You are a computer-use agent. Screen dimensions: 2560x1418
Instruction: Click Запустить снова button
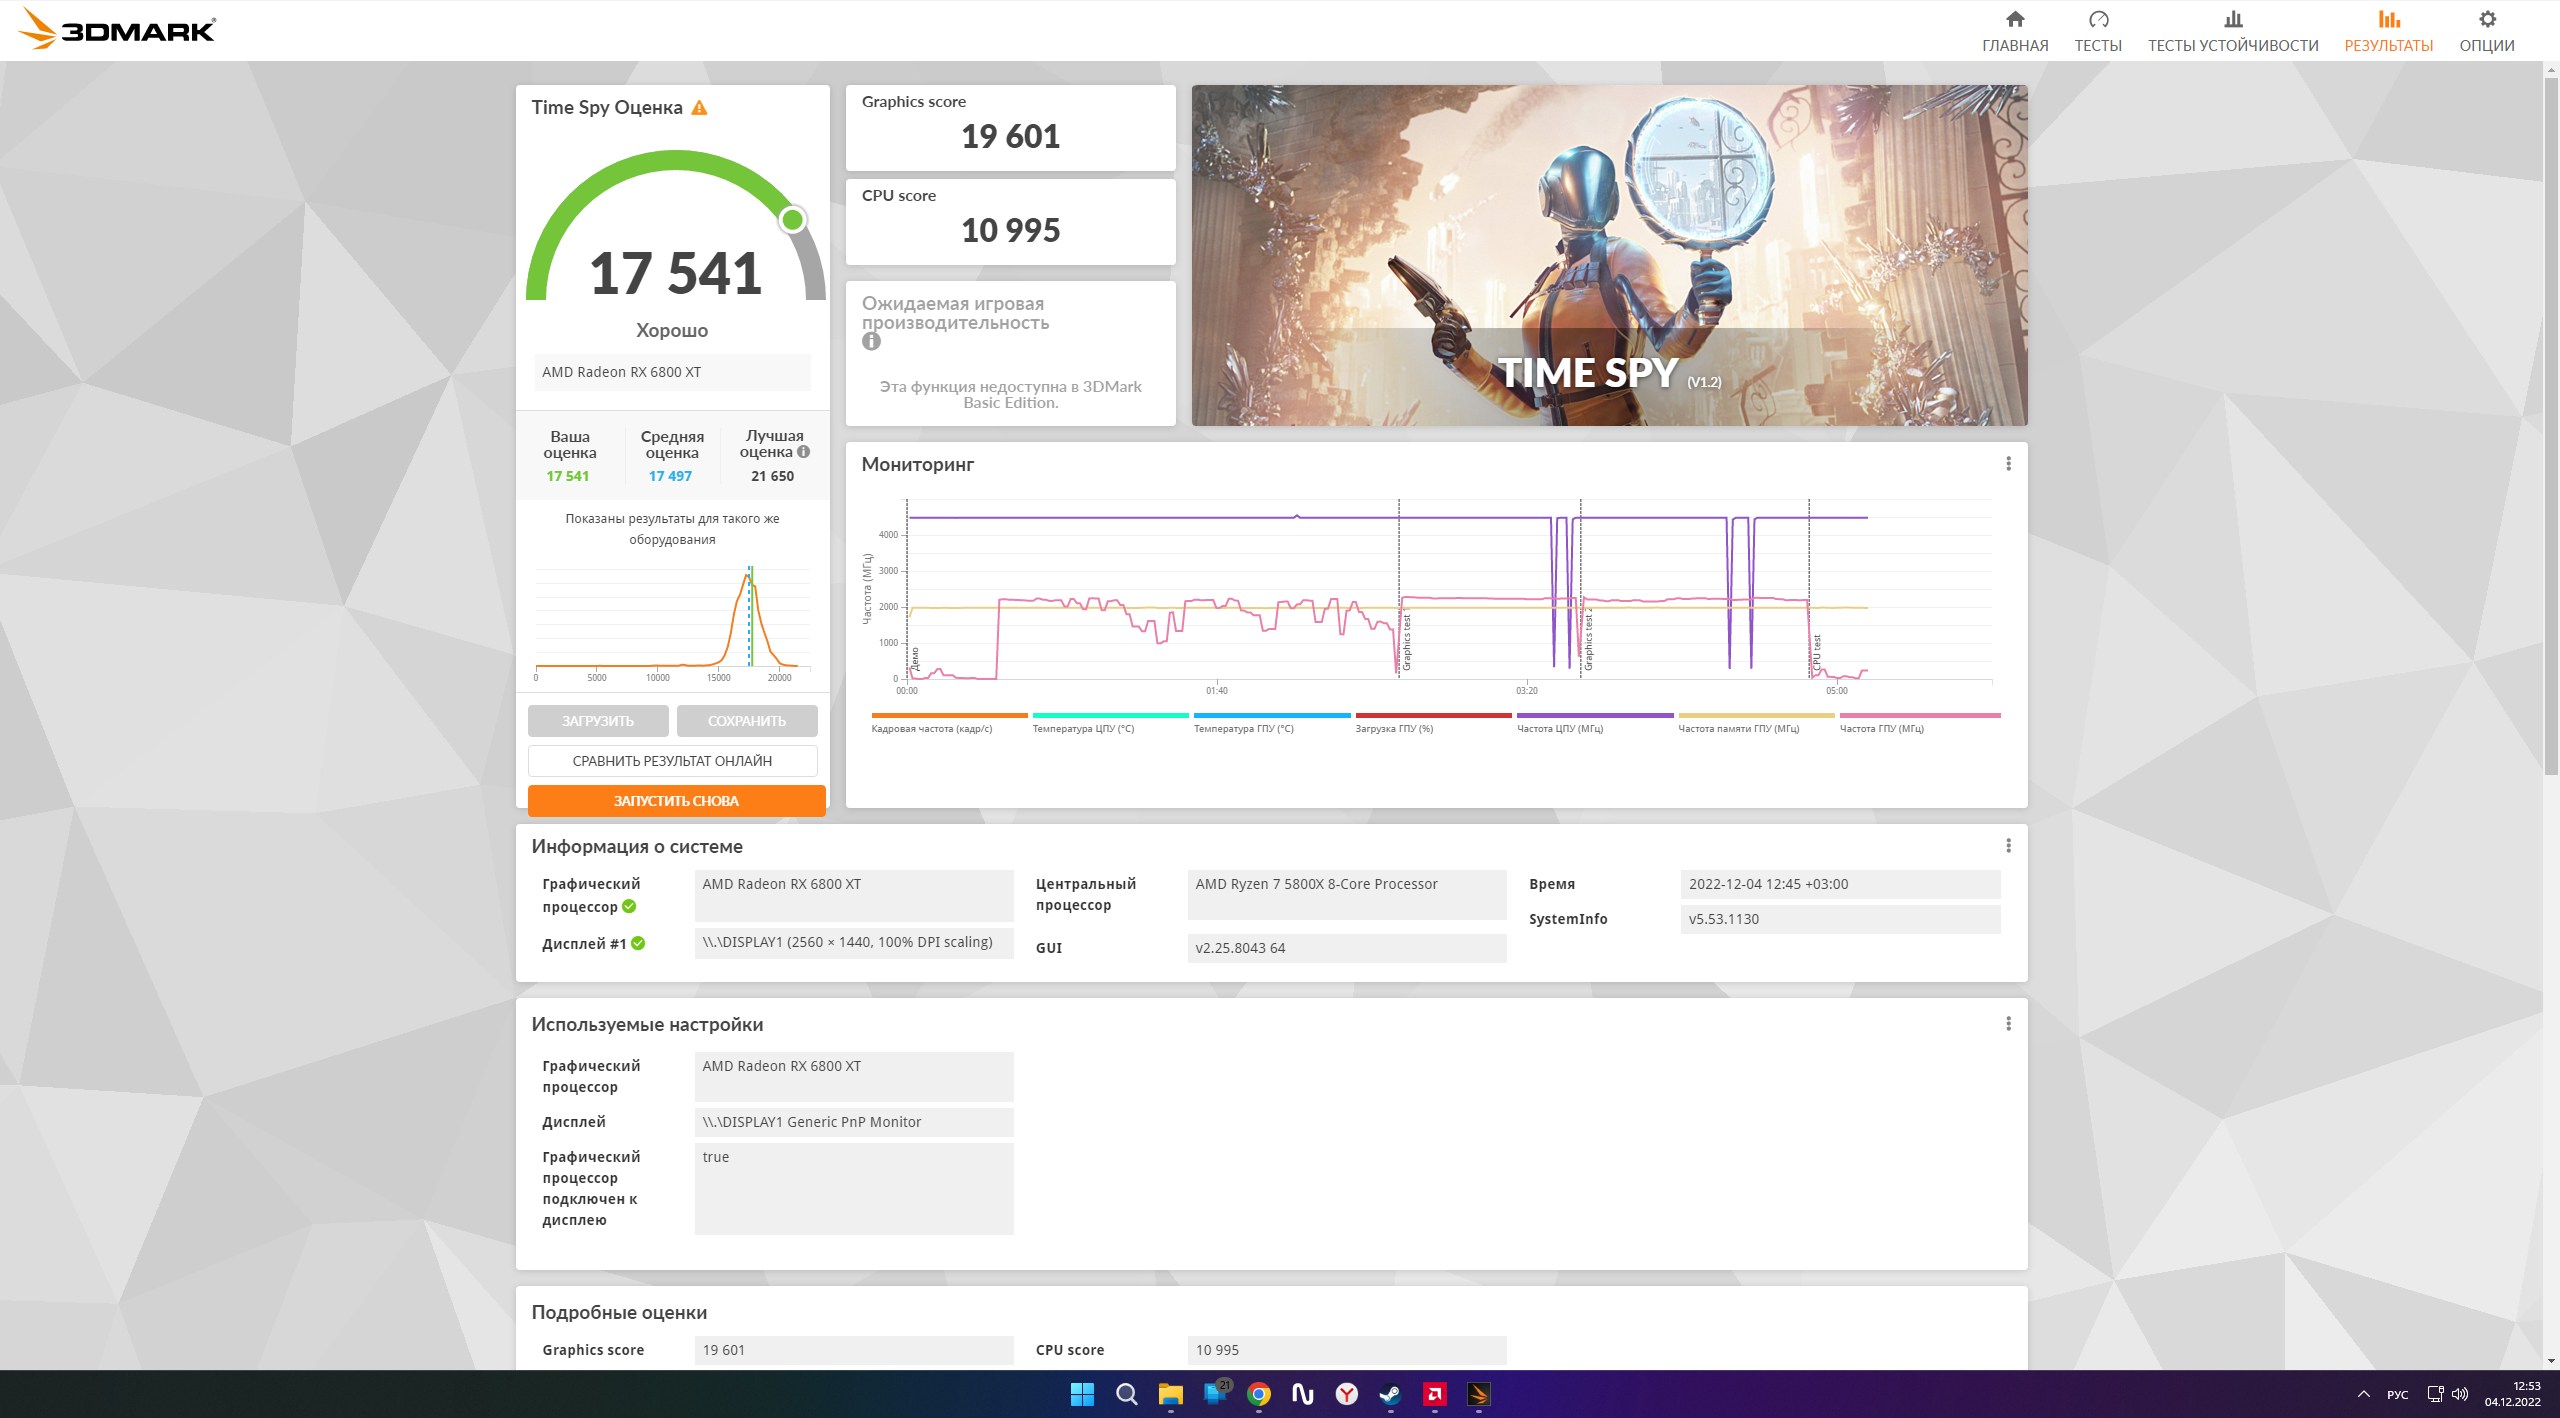[x=676, y=801]
